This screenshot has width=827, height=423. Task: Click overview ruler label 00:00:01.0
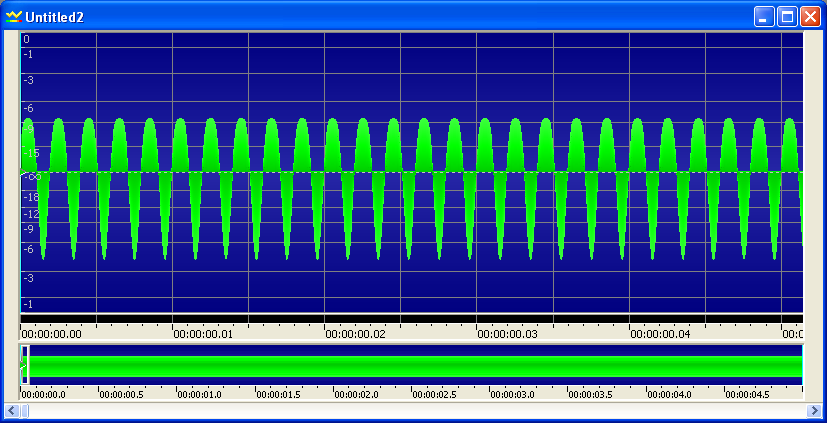[x=199, y=395]
